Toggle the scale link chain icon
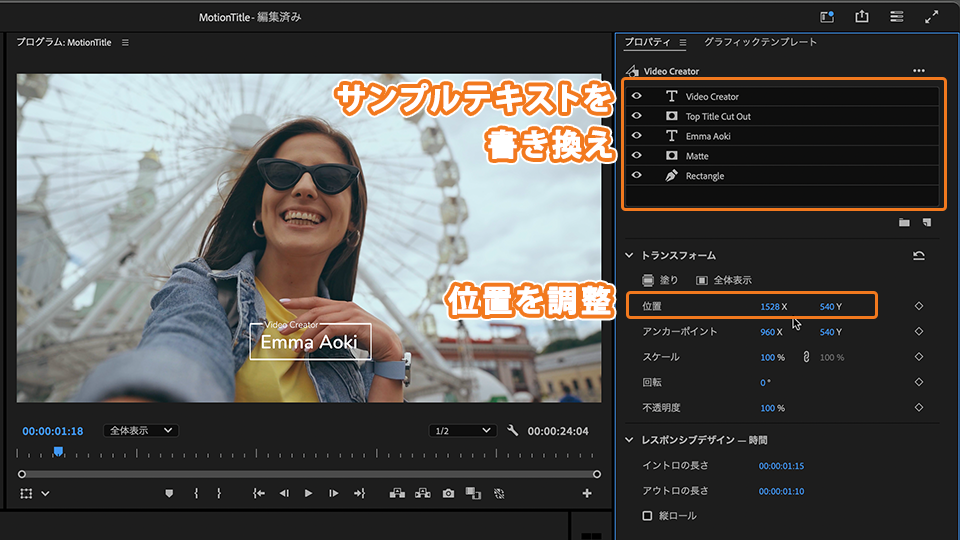Screen dimensions: 960x540 [x=805, y=357]
